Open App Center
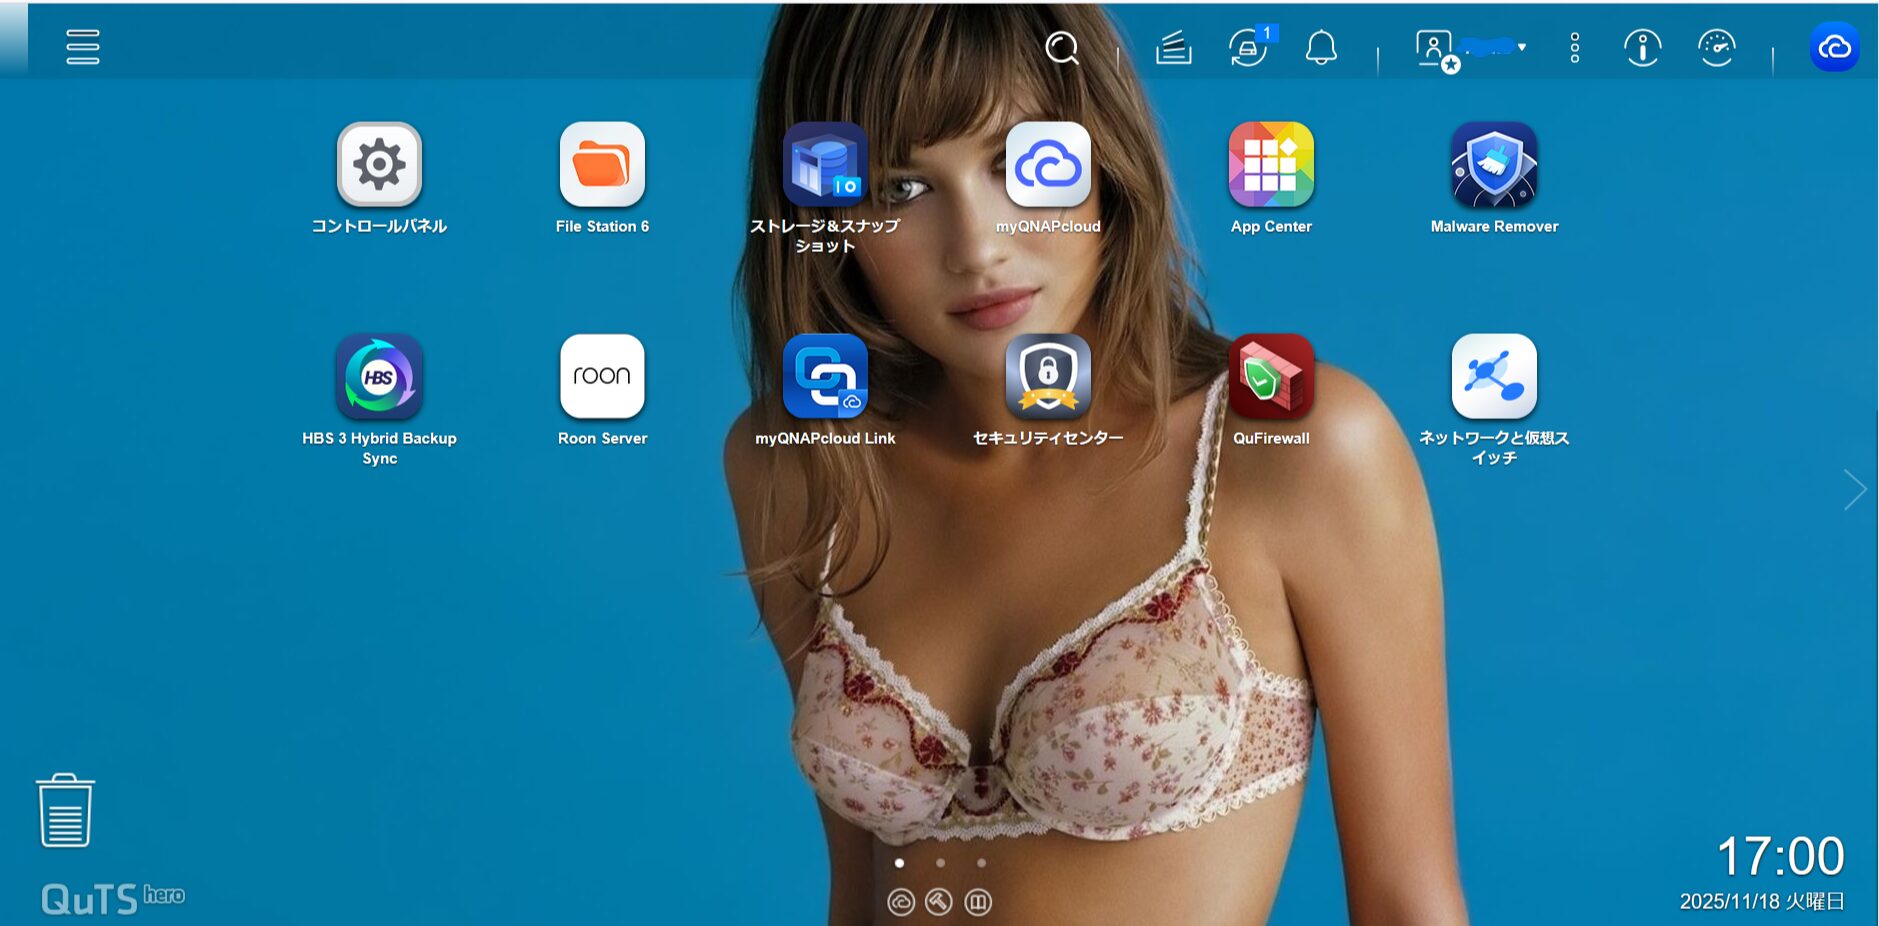 1270,165
